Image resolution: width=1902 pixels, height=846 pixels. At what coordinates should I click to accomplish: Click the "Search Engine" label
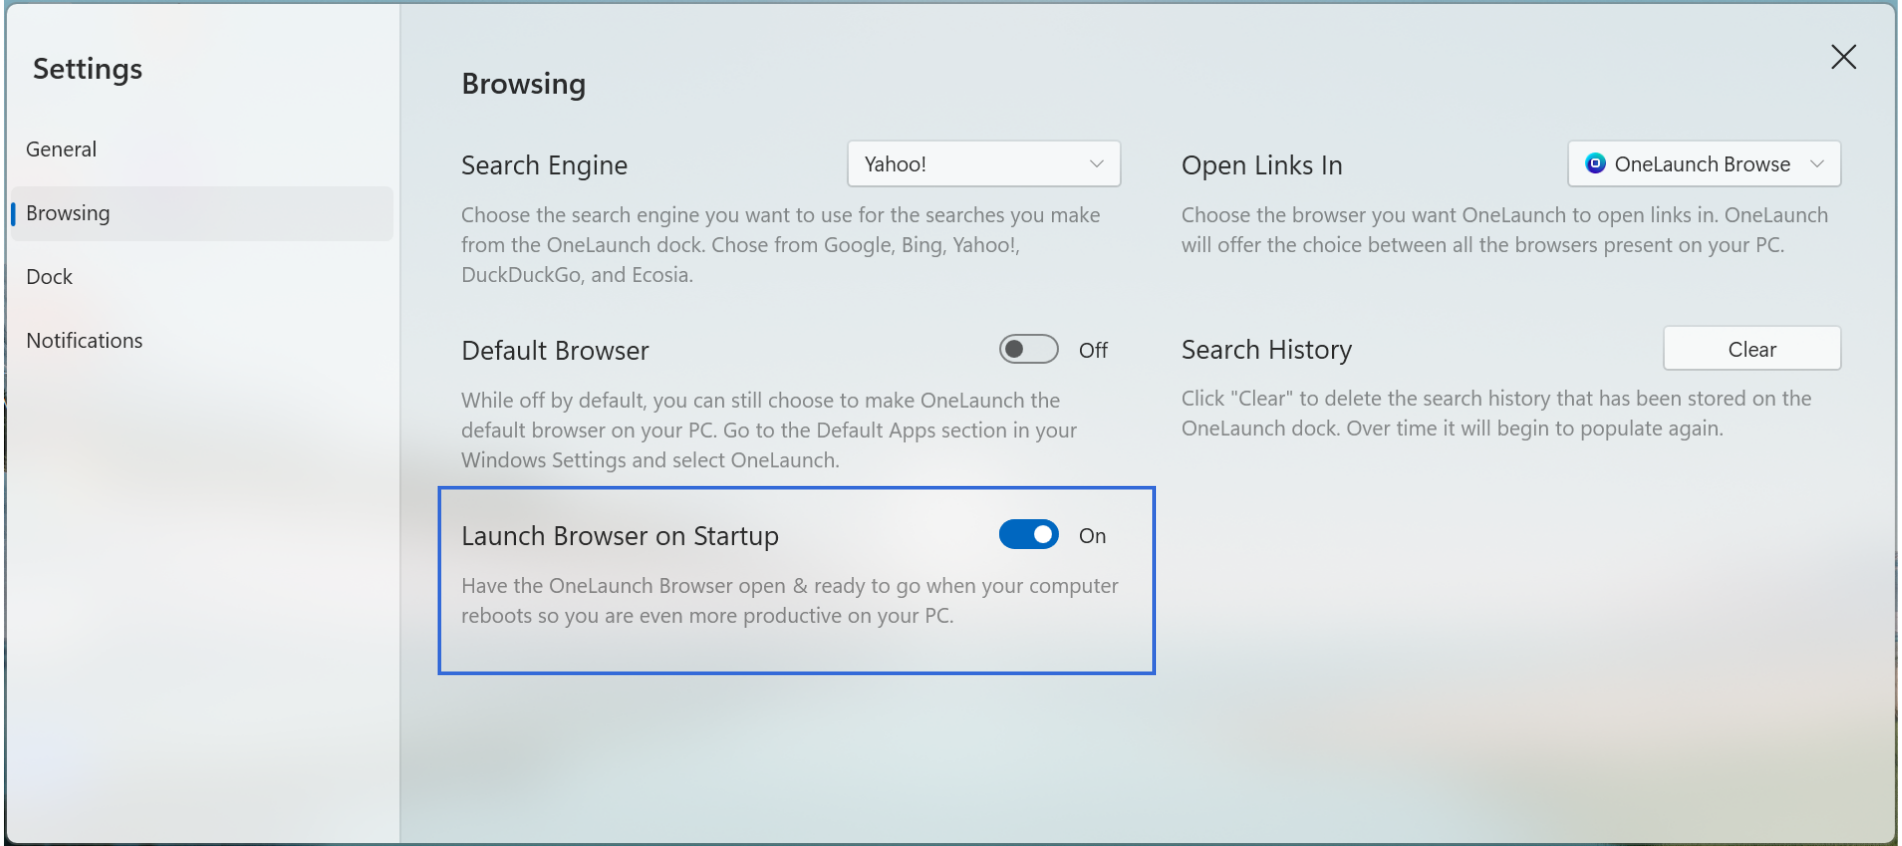[544, 165]
